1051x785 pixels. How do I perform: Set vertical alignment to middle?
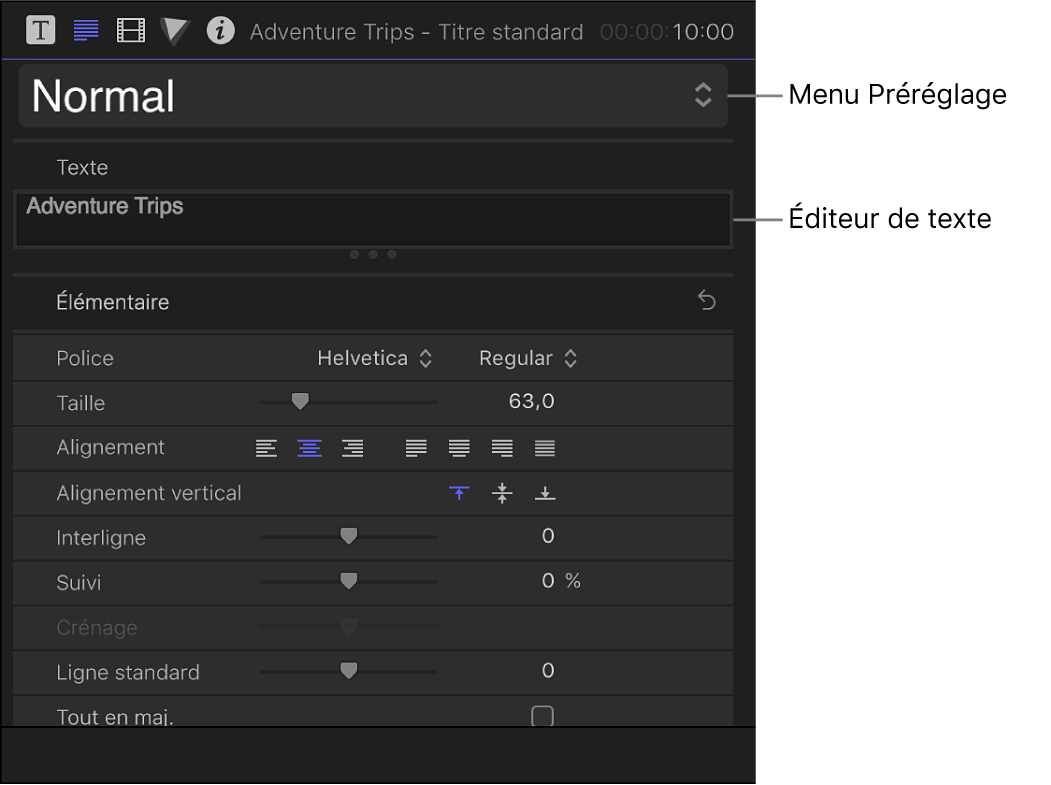pos(502,493)
